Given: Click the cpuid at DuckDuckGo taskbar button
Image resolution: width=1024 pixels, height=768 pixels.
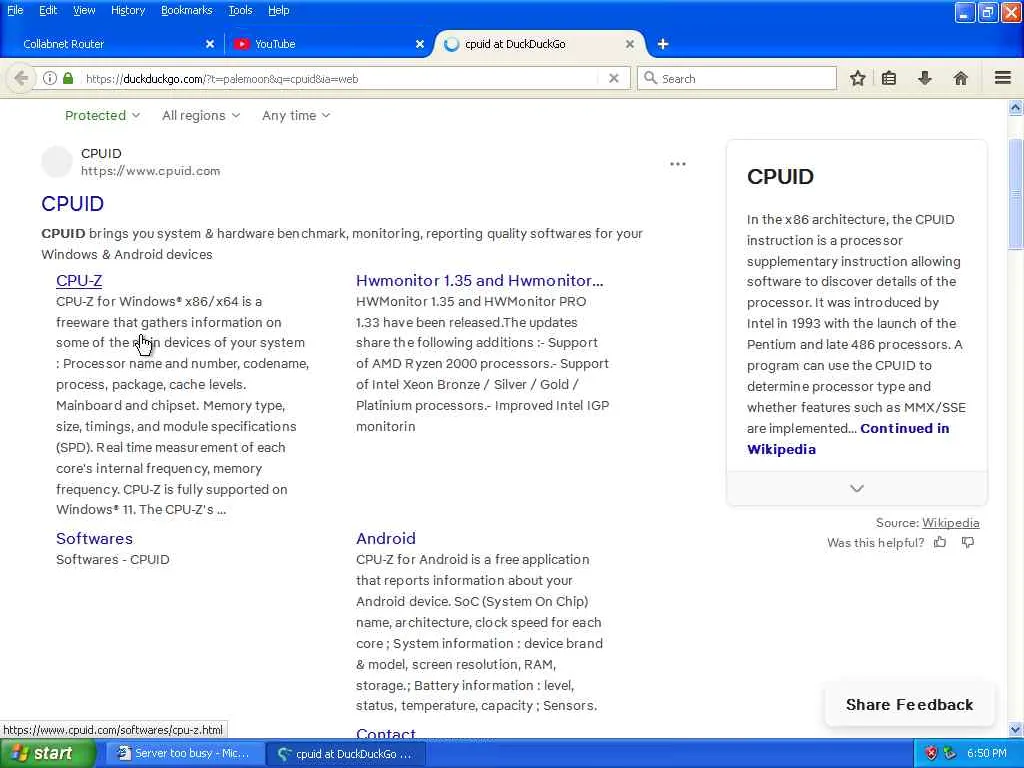Looking at the screenshot, I should click(x=347, y=754).
